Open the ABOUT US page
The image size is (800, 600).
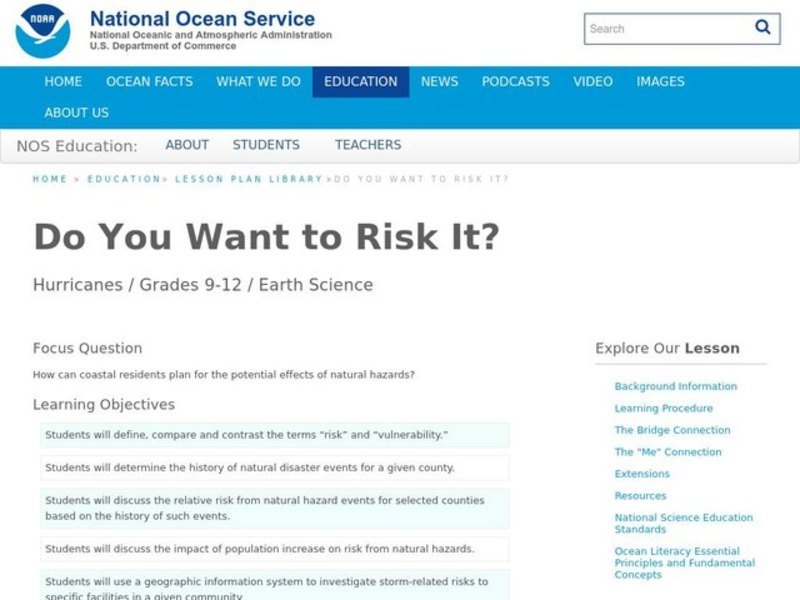click(x=77, y=113)
